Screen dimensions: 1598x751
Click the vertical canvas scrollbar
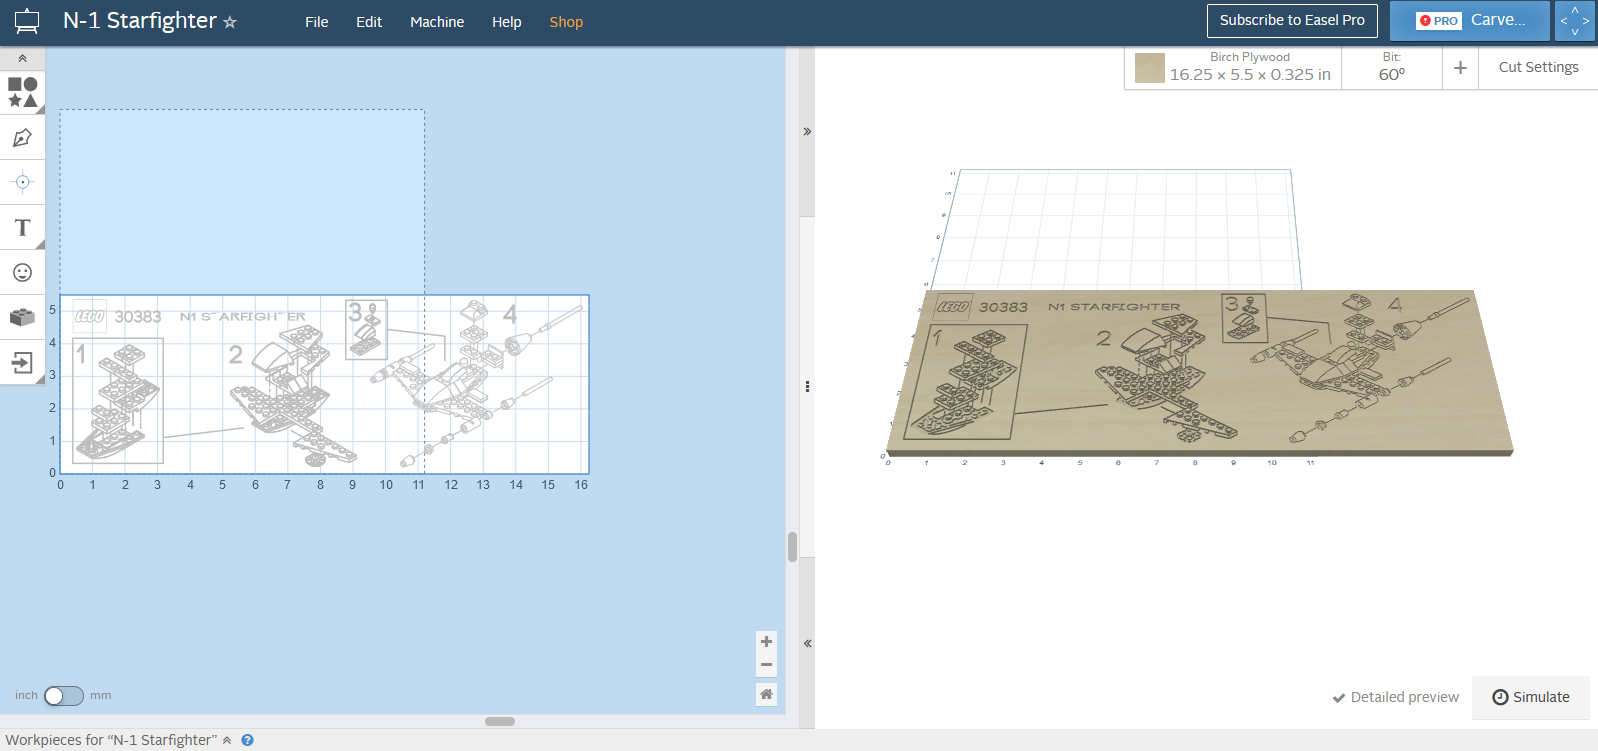pyautogui.click(x=792, y=547)
